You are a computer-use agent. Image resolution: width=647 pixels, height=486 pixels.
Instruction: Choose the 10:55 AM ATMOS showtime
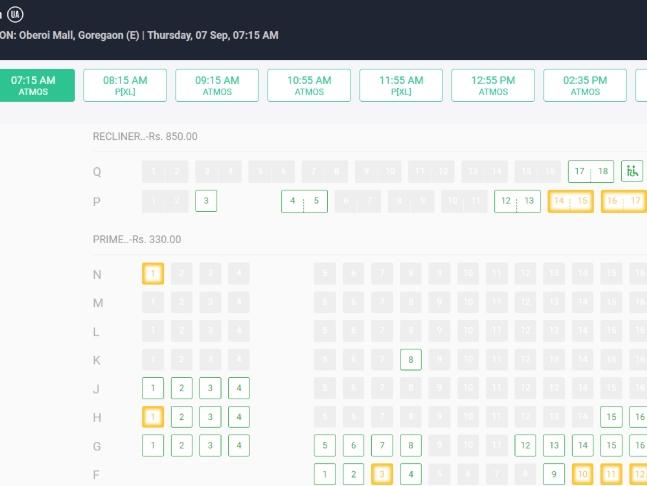pos(309,85)
